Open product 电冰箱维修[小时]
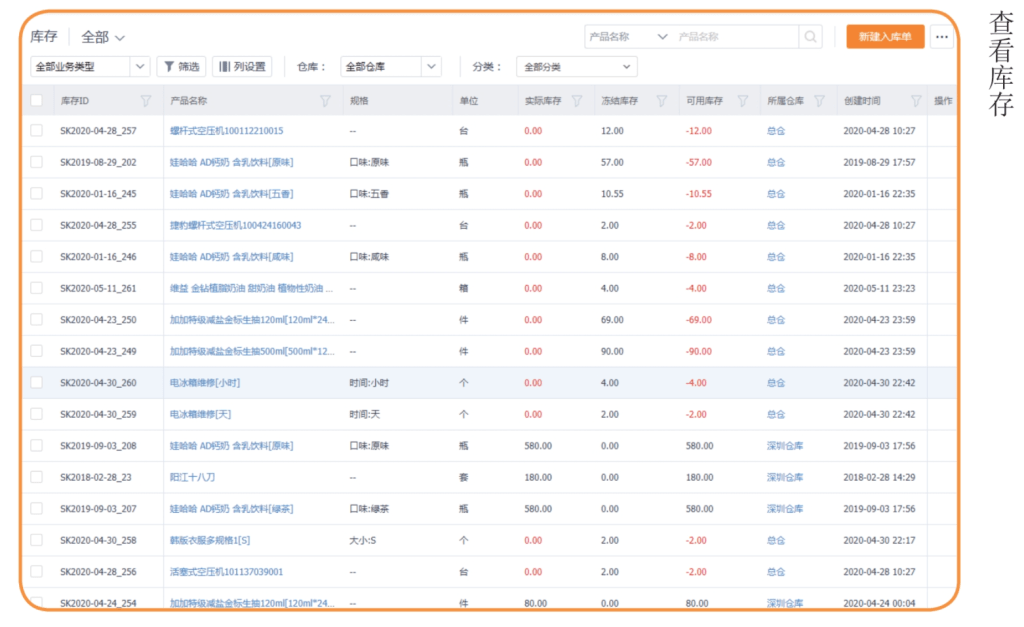This screenshot has height=627, width=1024. (204, 383)
